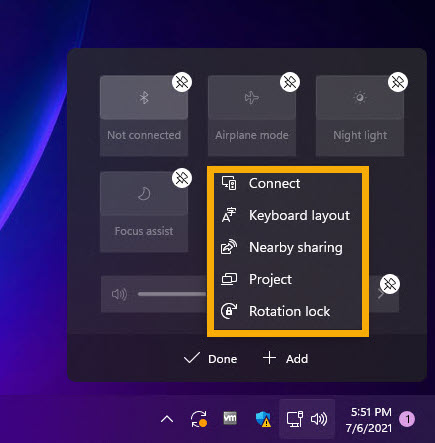
Task: Show hidden icons in system tray
Action: pos(167,419)
